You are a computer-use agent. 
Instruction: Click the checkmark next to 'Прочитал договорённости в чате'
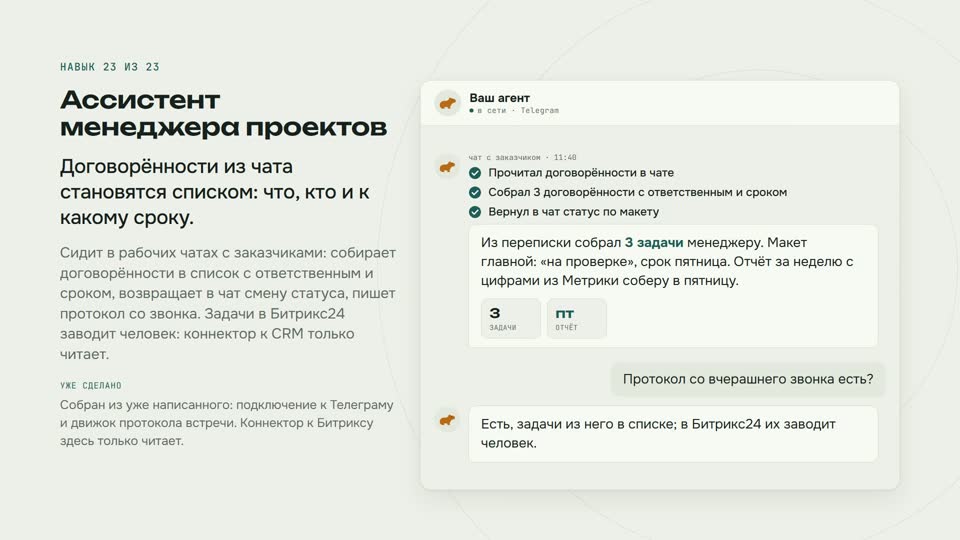[474, 173]
